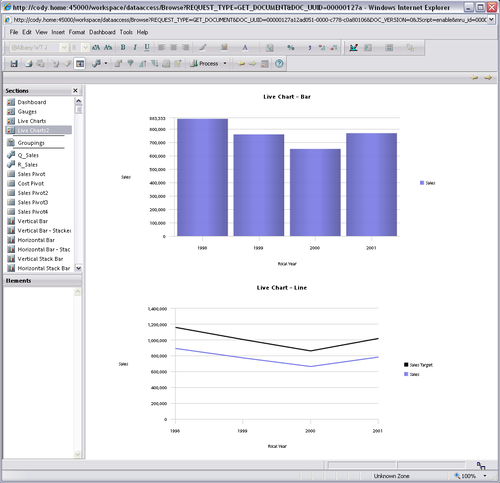Open the Process dropdown arrow

[225, 63]
